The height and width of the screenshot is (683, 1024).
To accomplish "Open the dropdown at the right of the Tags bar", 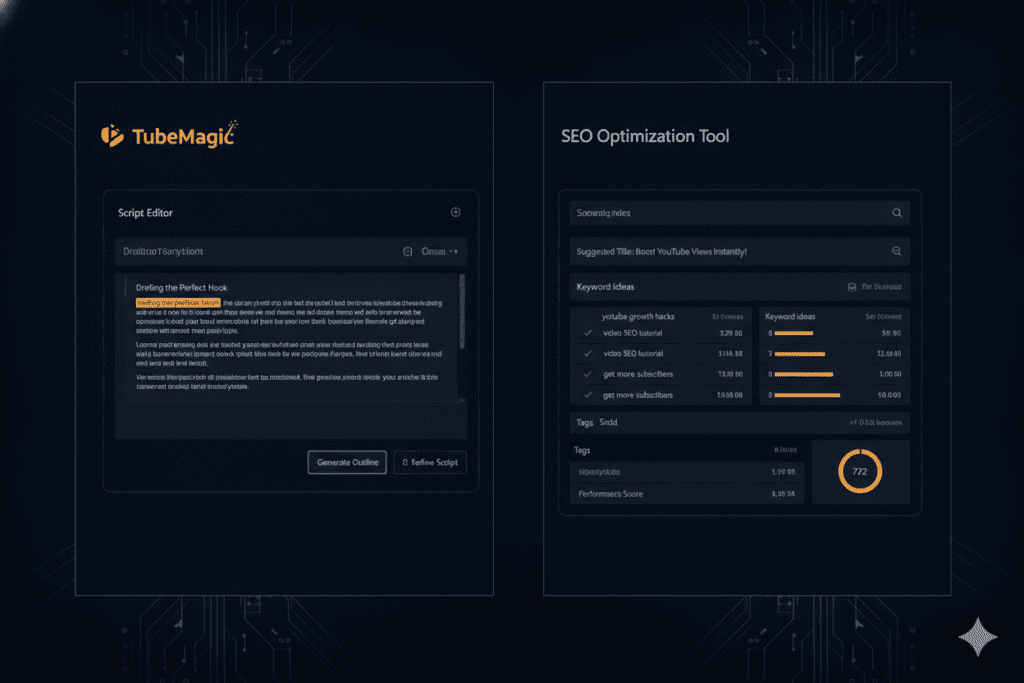I will pyautogui.click(x=875, y=422).
